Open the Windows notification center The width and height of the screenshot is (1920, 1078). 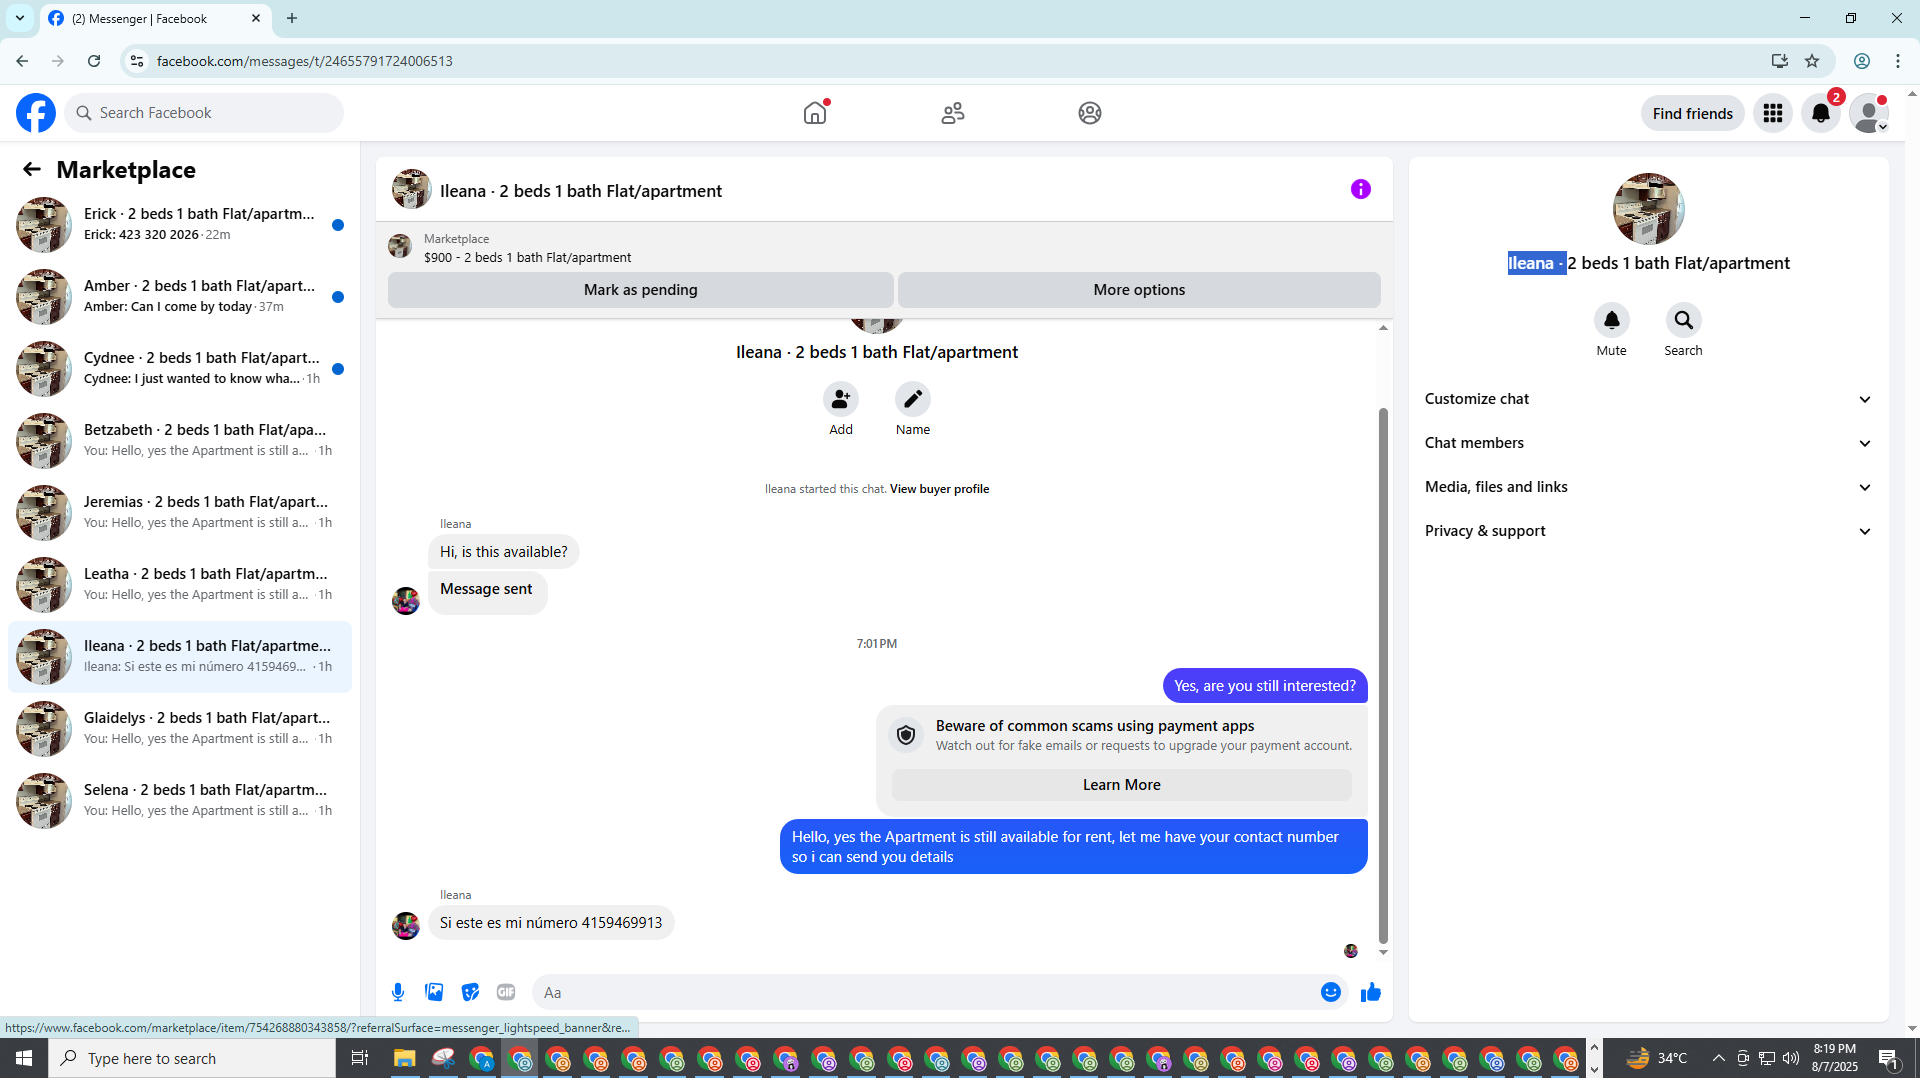pos(1889,1058)
